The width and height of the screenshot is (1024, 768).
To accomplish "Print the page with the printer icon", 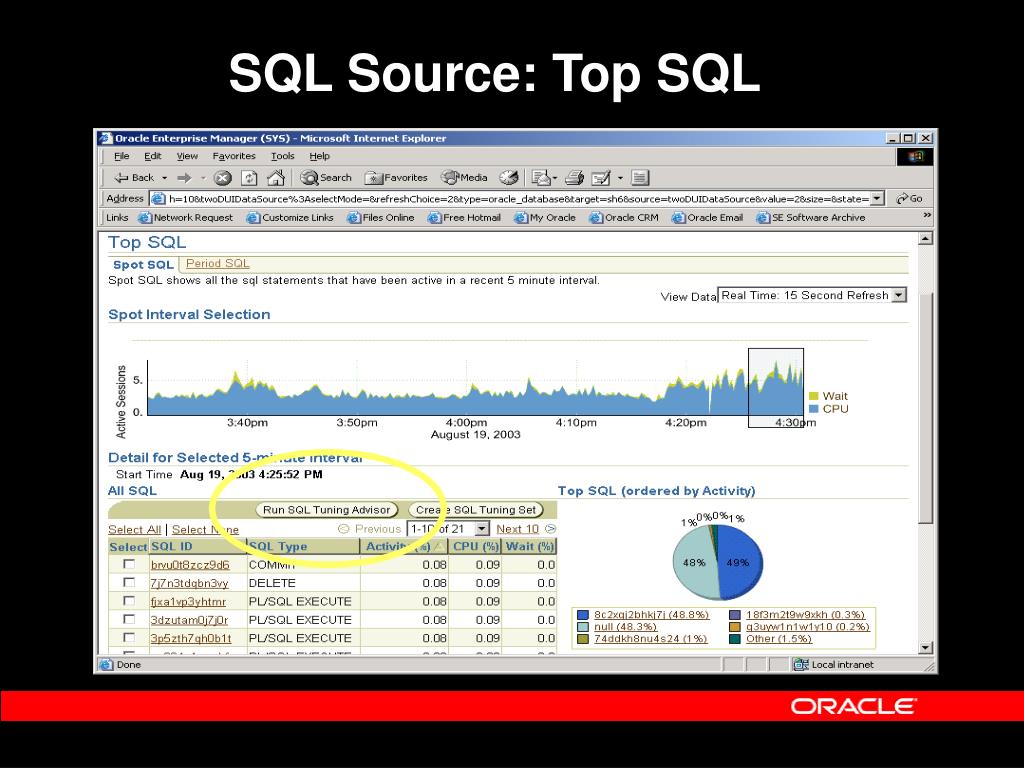I will [574, 178].
